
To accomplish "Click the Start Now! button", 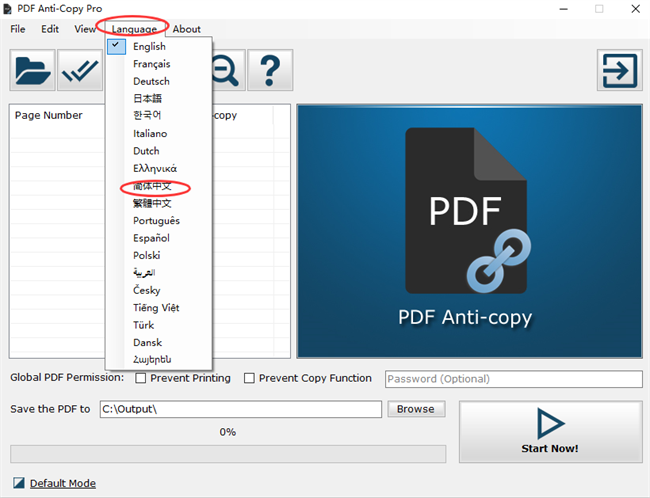I will [551, 432].
